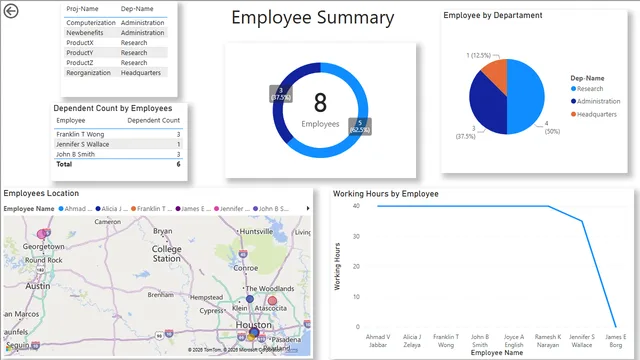Viewport: 640px width, 360px height.
Task: Select the Franklin T legend entry on the map
Action: click(151, 209)
